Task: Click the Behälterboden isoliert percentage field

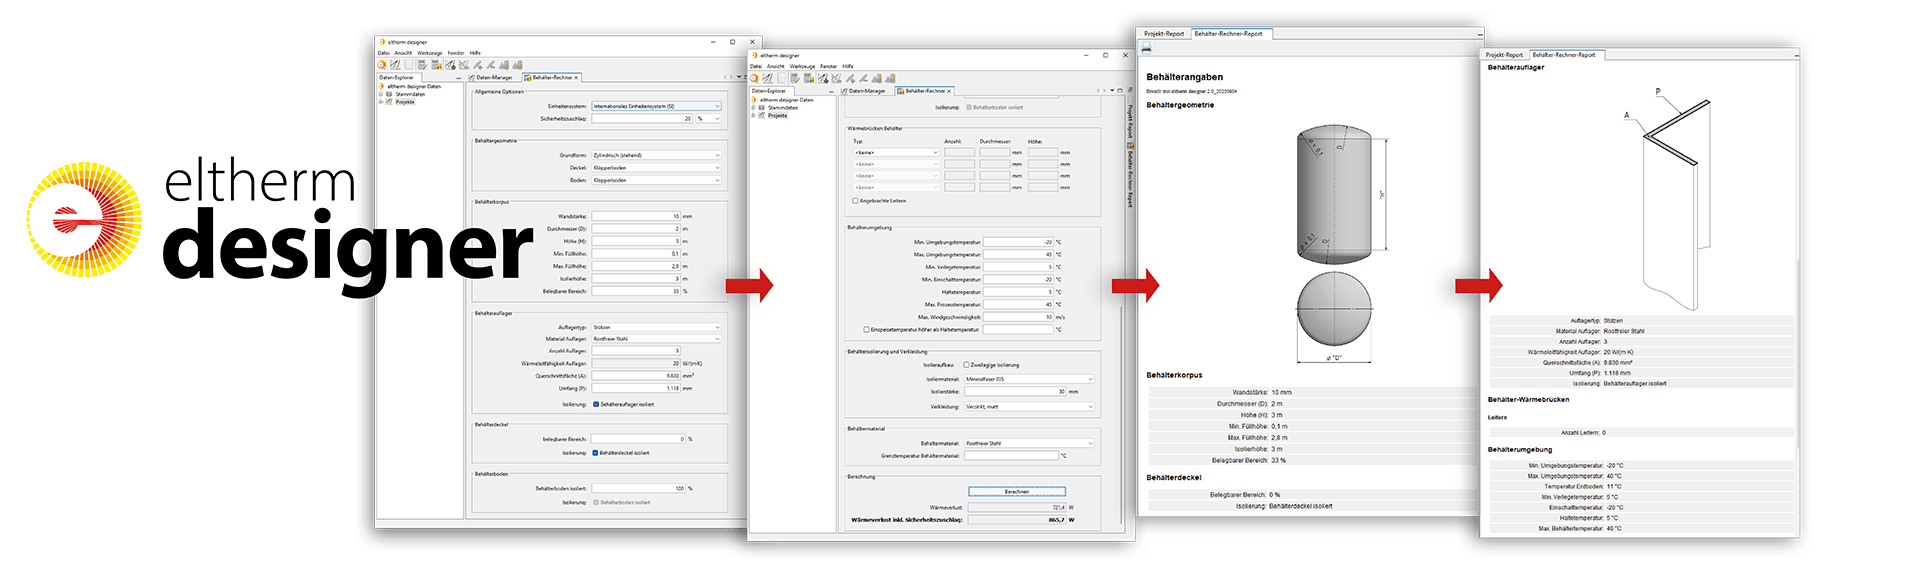Action: tap(638, 489)
